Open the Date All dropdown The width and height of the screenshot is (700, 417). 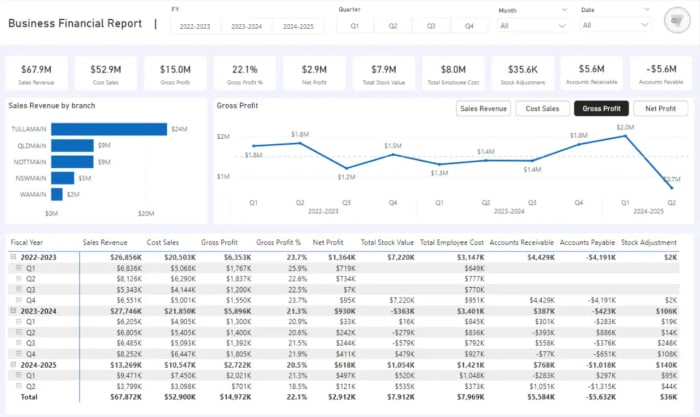(615, 25)
